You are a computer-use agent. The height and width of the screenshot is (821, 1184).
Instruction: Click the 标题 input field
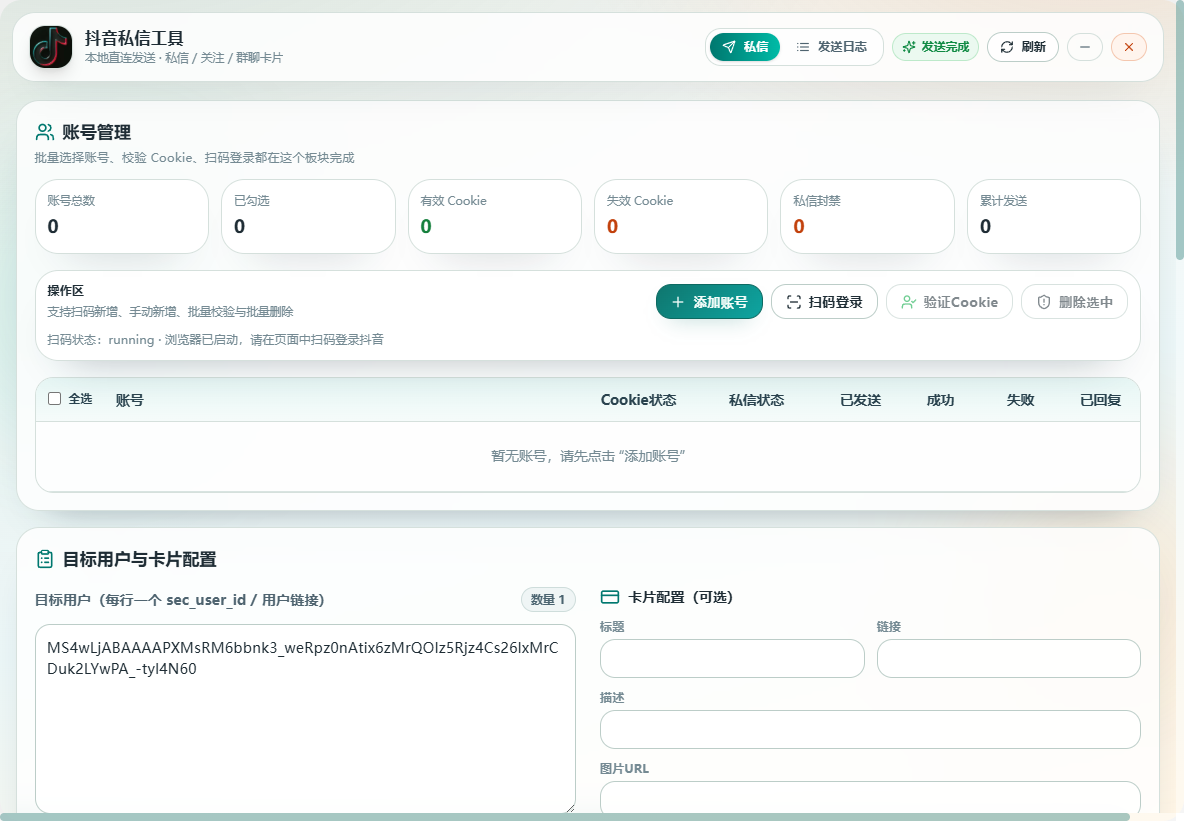(732, 659)
